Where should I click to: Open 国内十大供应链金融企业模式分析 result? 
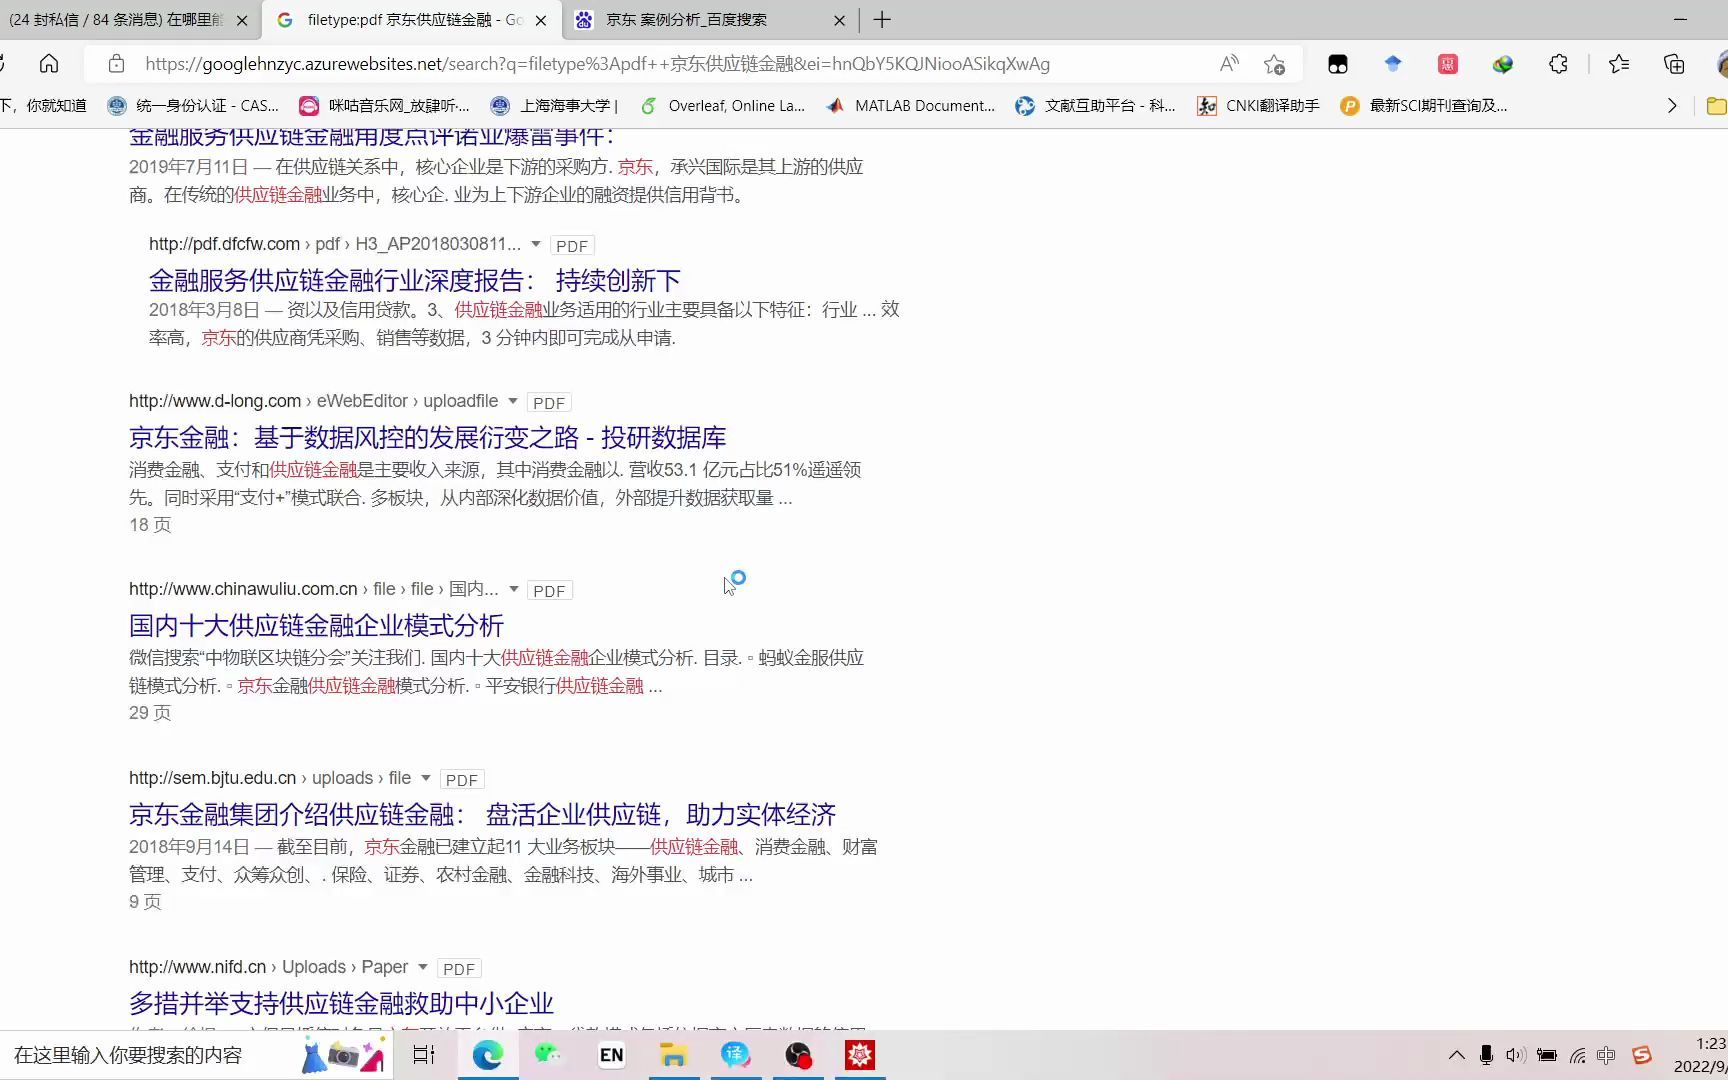(316, 626)
